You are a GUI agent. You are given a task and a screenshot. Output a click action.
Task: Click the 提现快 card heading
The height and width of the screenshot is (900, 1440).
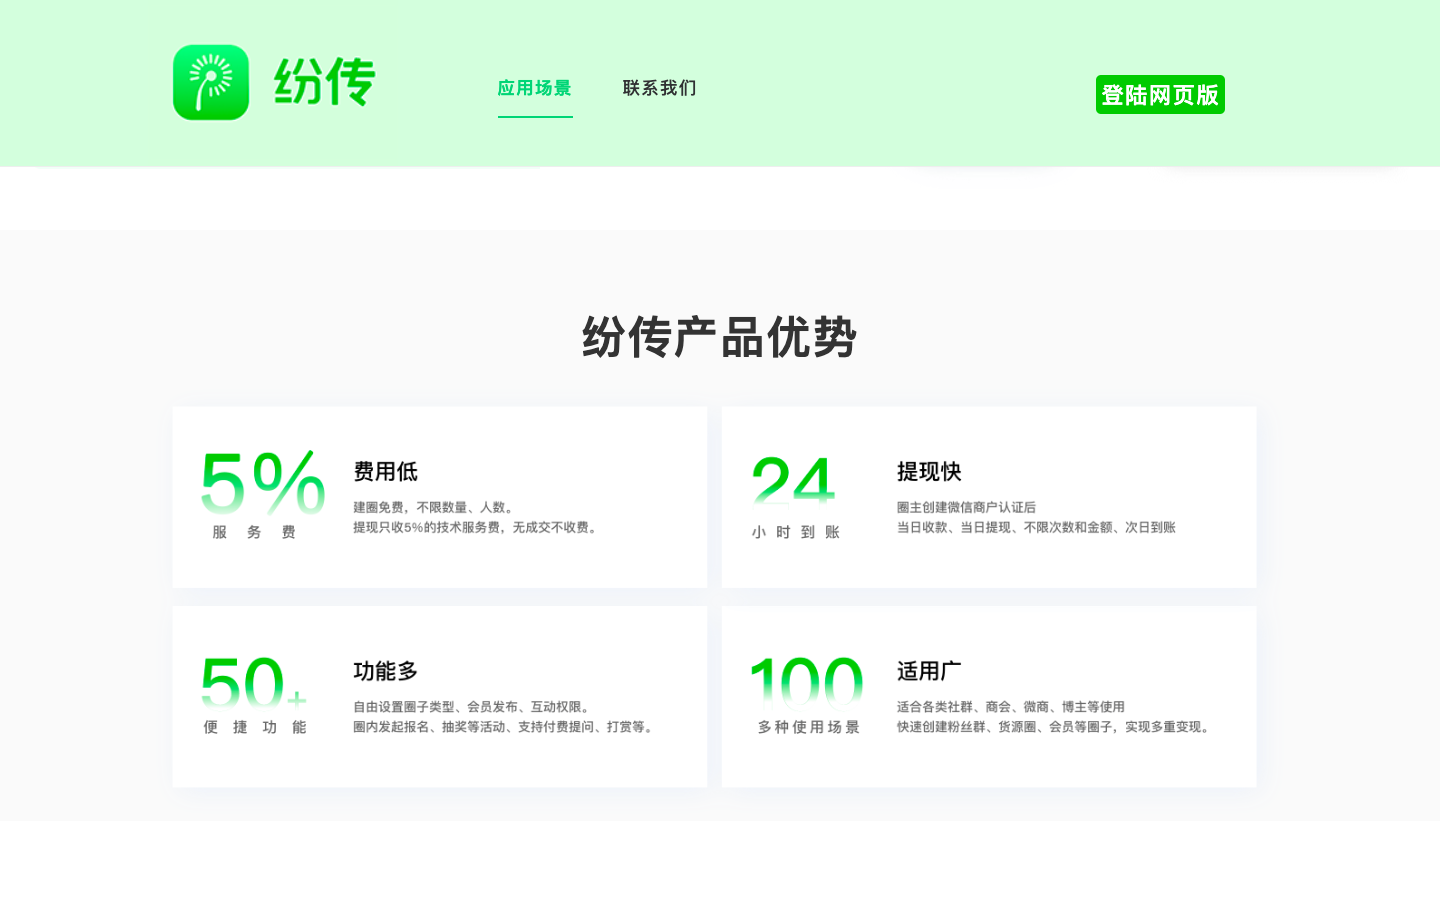click(929, 472)
